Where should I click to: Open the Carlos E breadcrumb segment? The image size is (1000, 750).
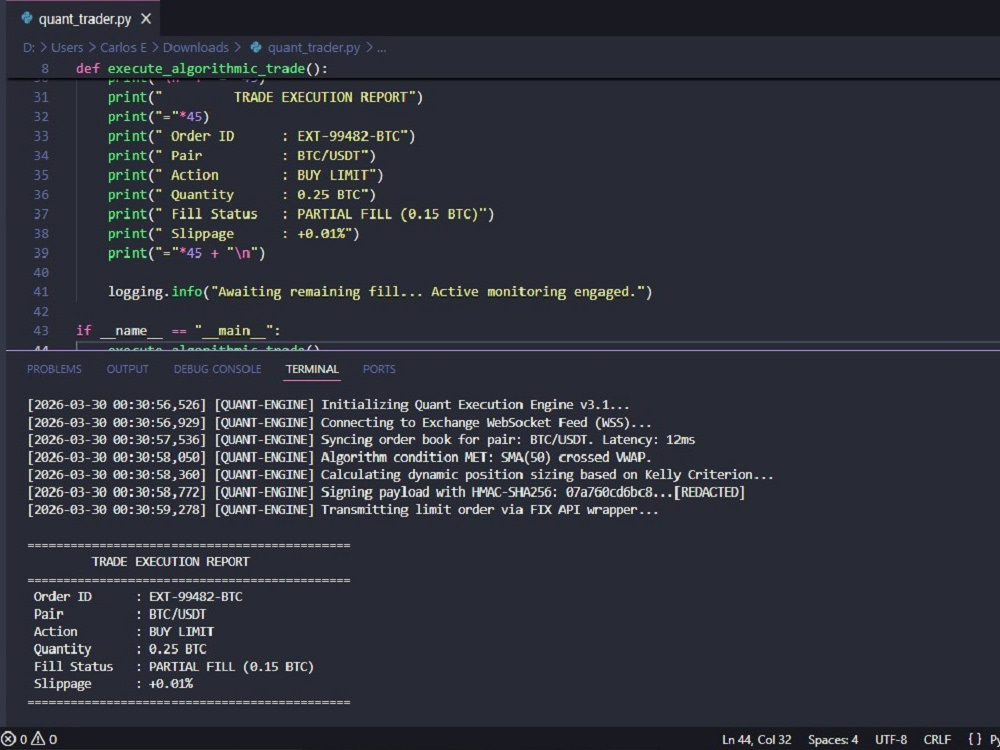pos(123,48)
